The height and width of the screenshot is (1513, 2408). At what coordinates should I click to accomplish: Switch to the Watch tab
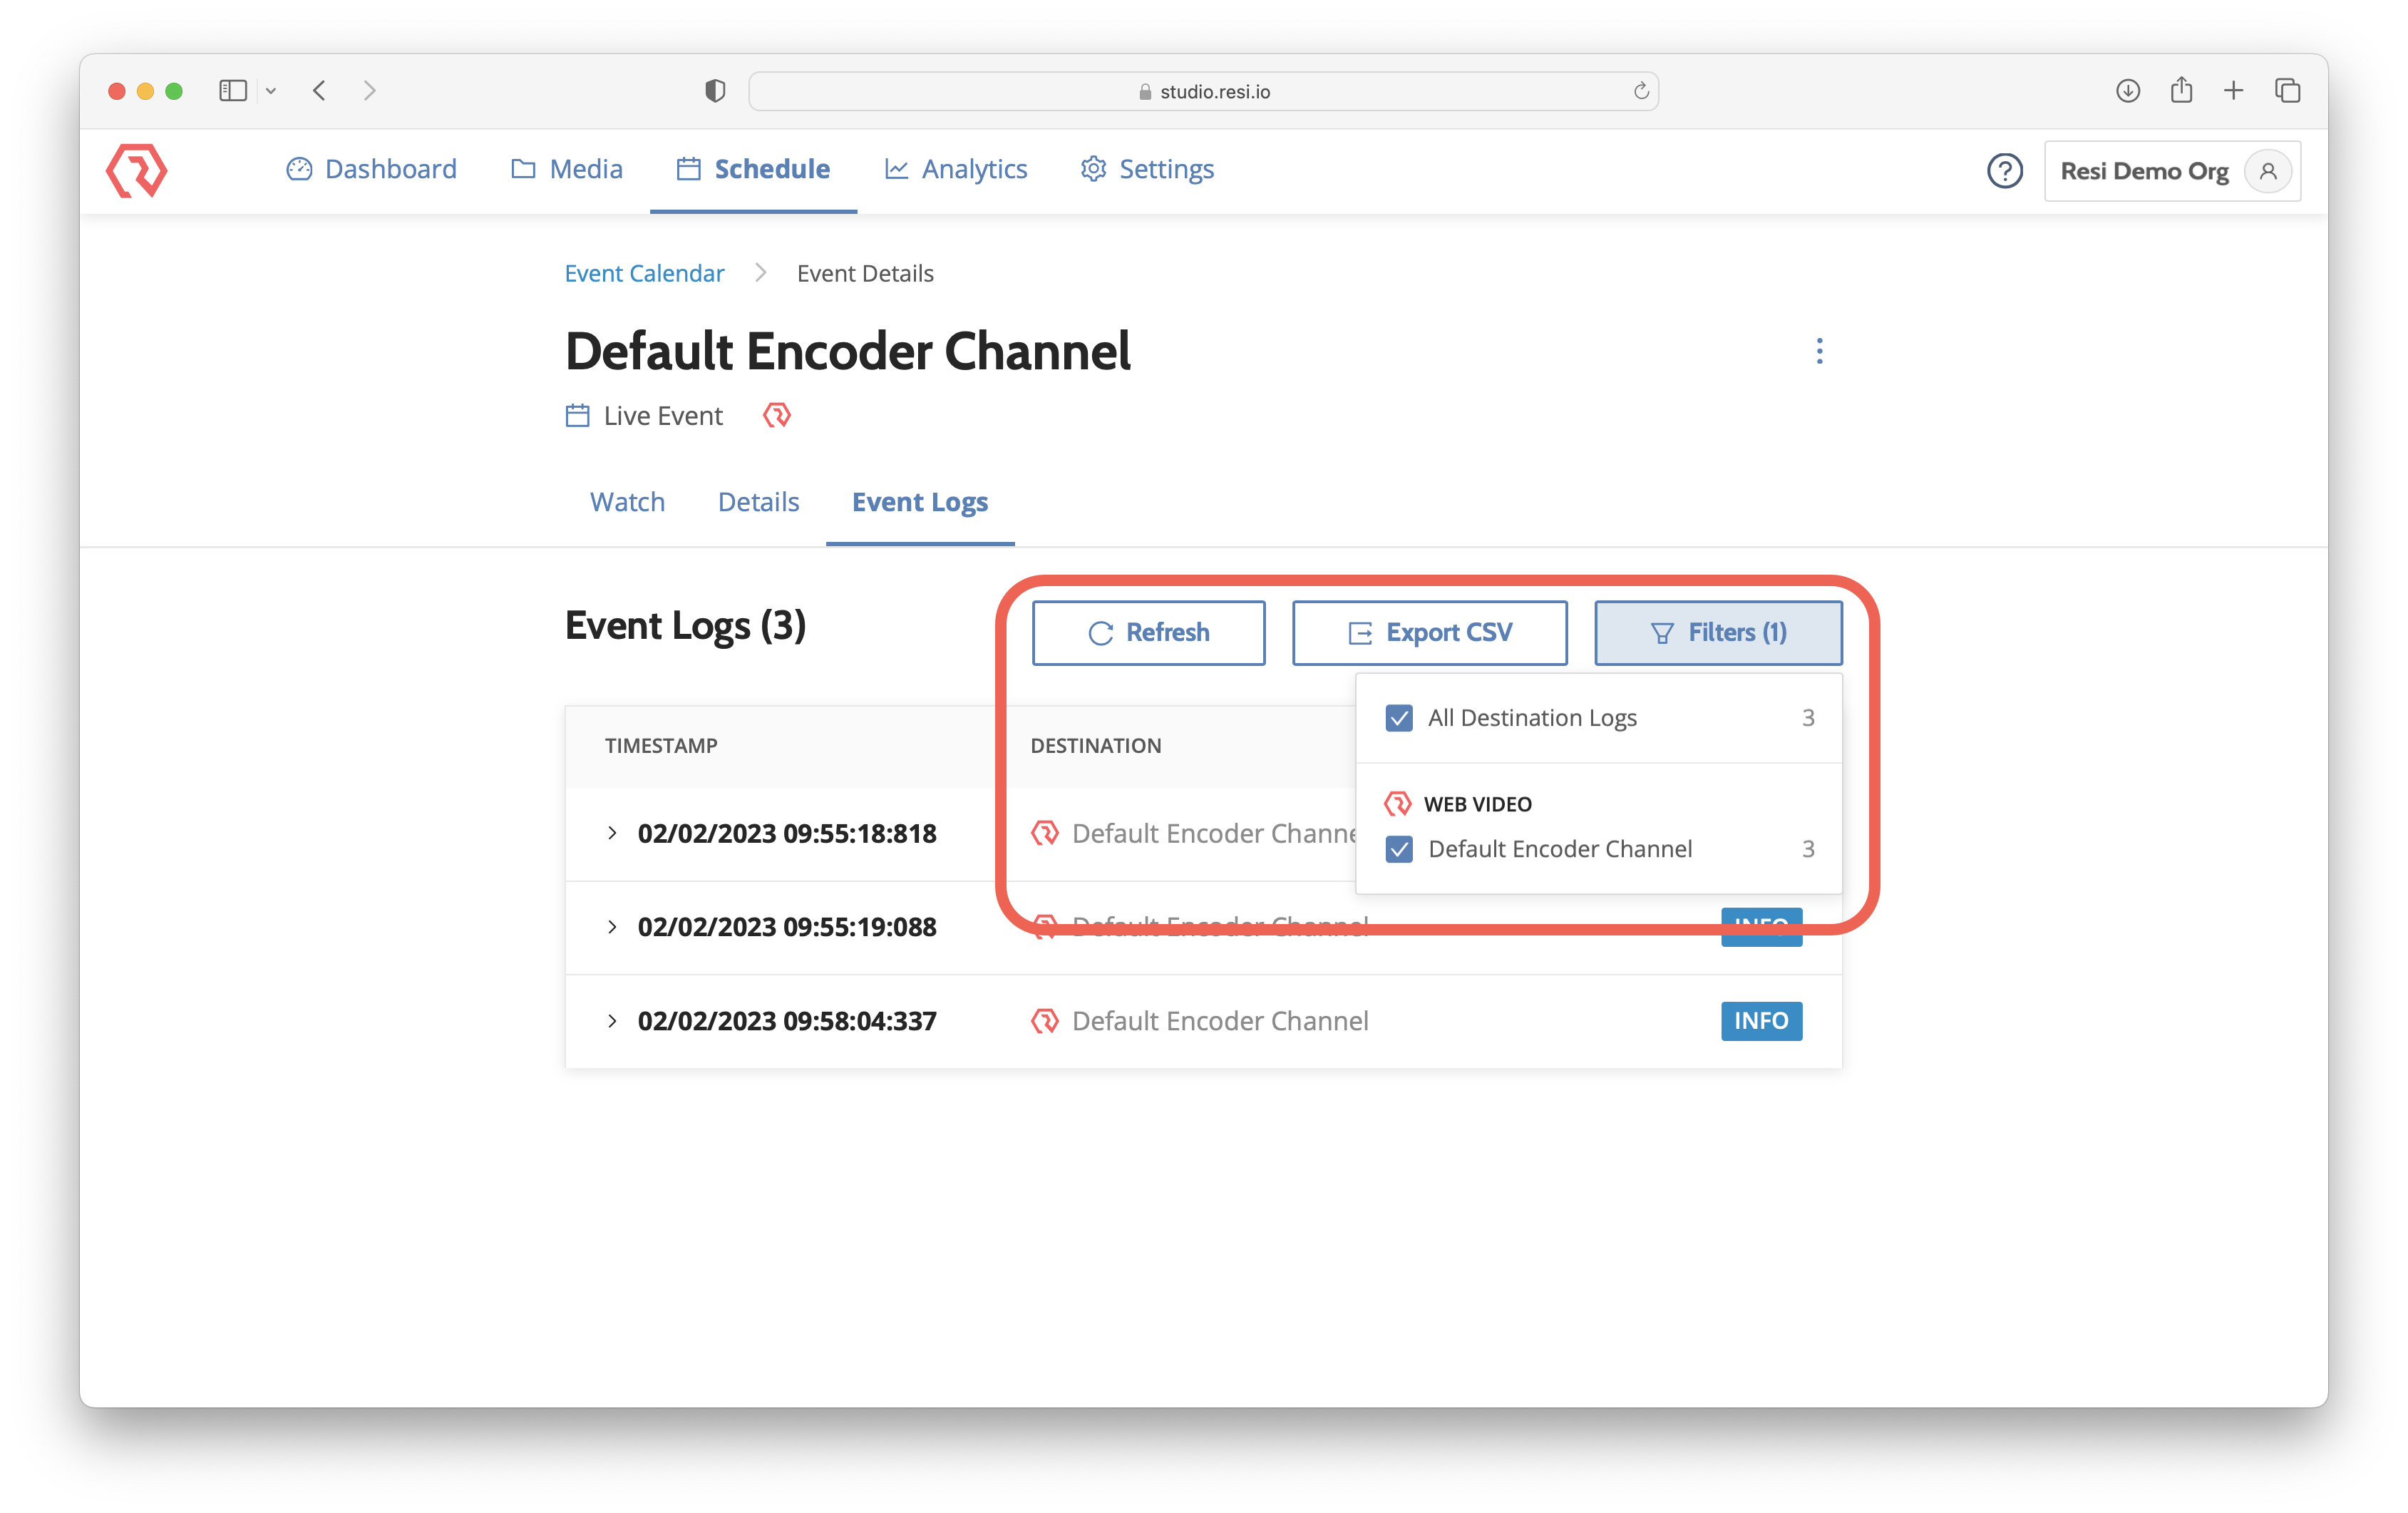(627, 502)
